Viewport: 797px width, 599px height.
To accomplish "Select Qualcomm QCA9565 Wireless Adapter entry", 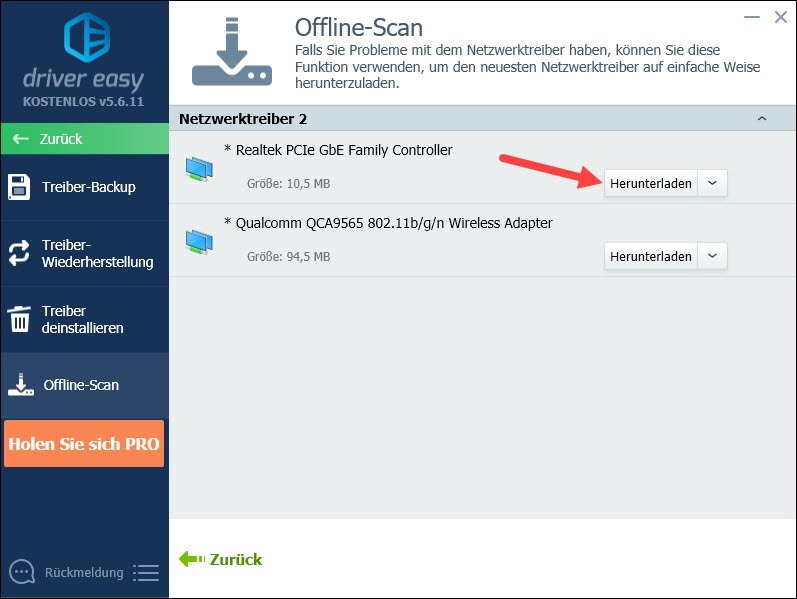I will (x=482, y=241).
